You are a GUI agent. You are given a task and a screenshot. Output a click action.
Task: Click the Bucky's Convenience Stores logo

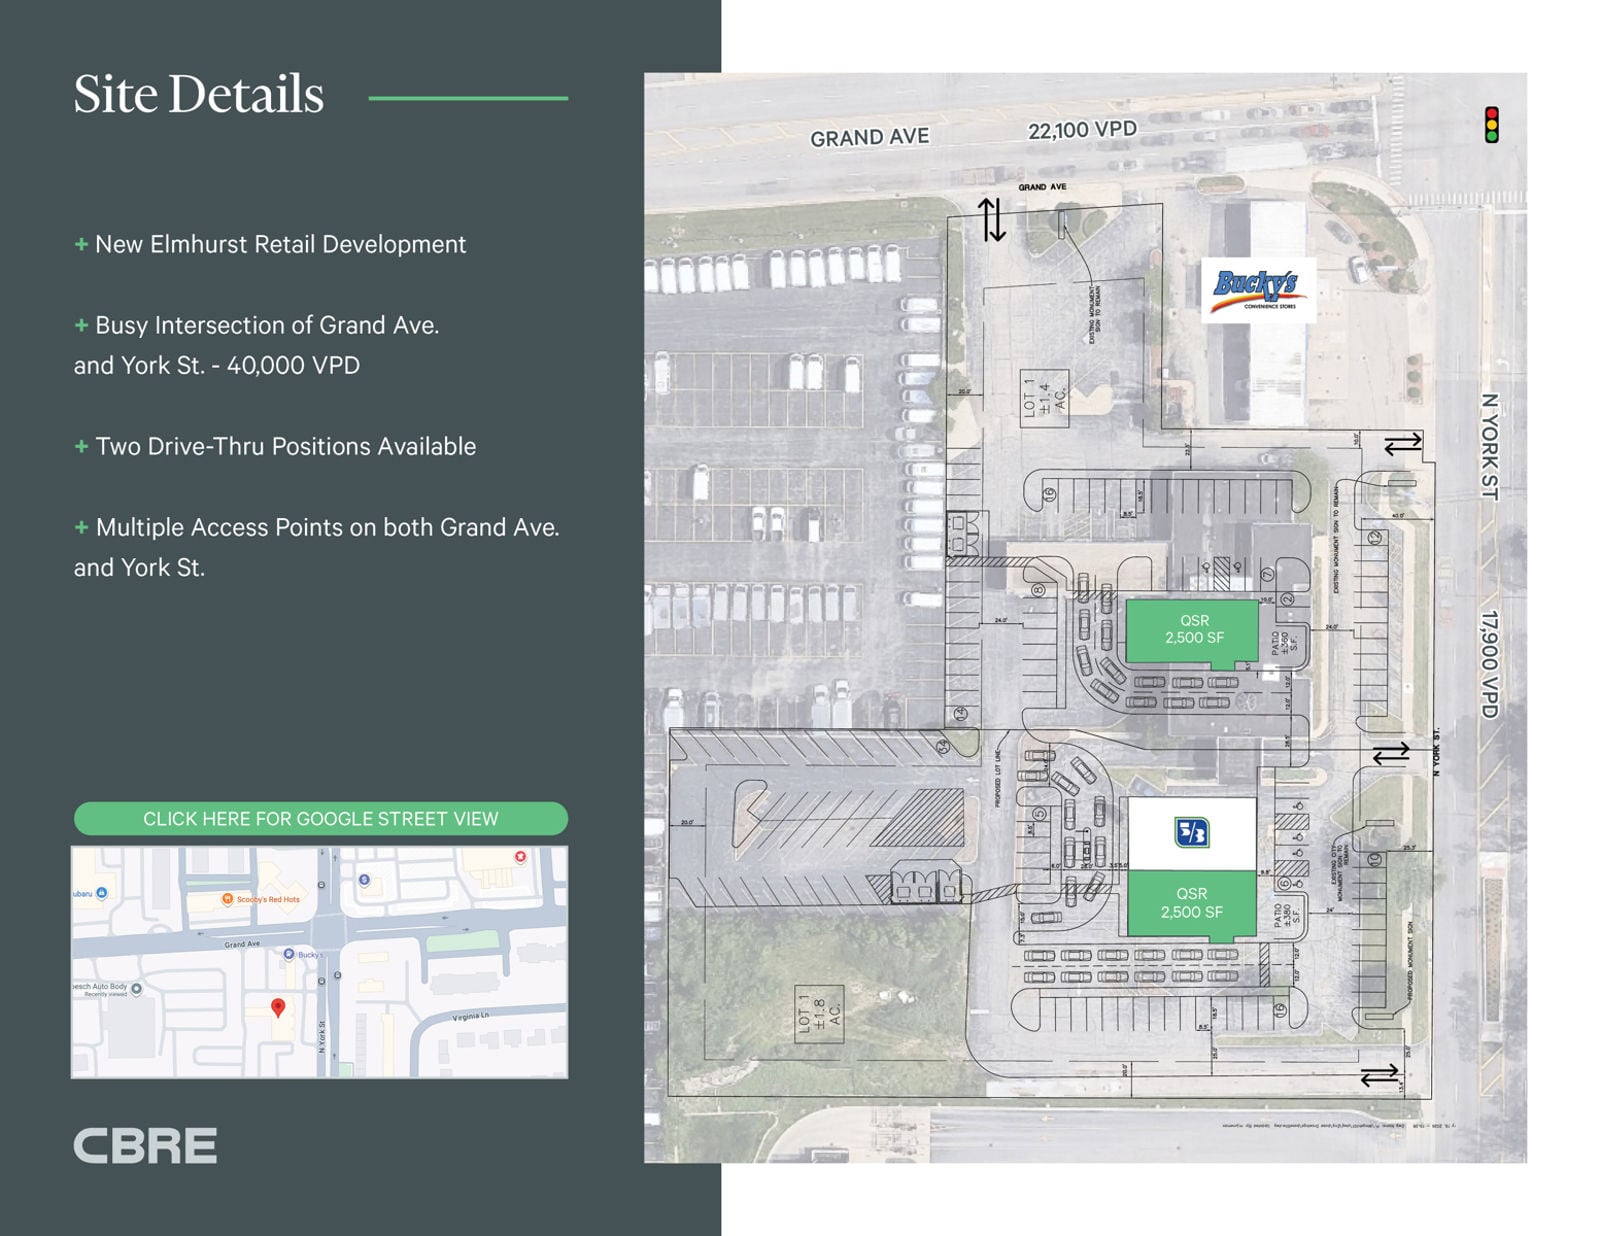1261,292
